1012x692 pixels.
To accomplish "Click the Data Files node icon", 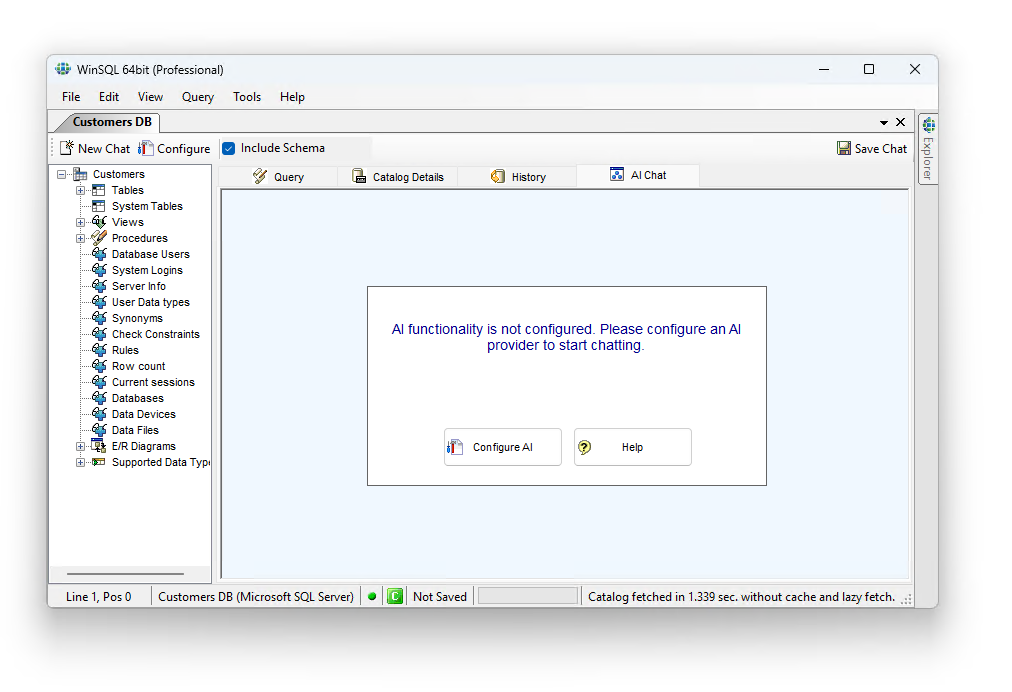I will coord(99,430).
